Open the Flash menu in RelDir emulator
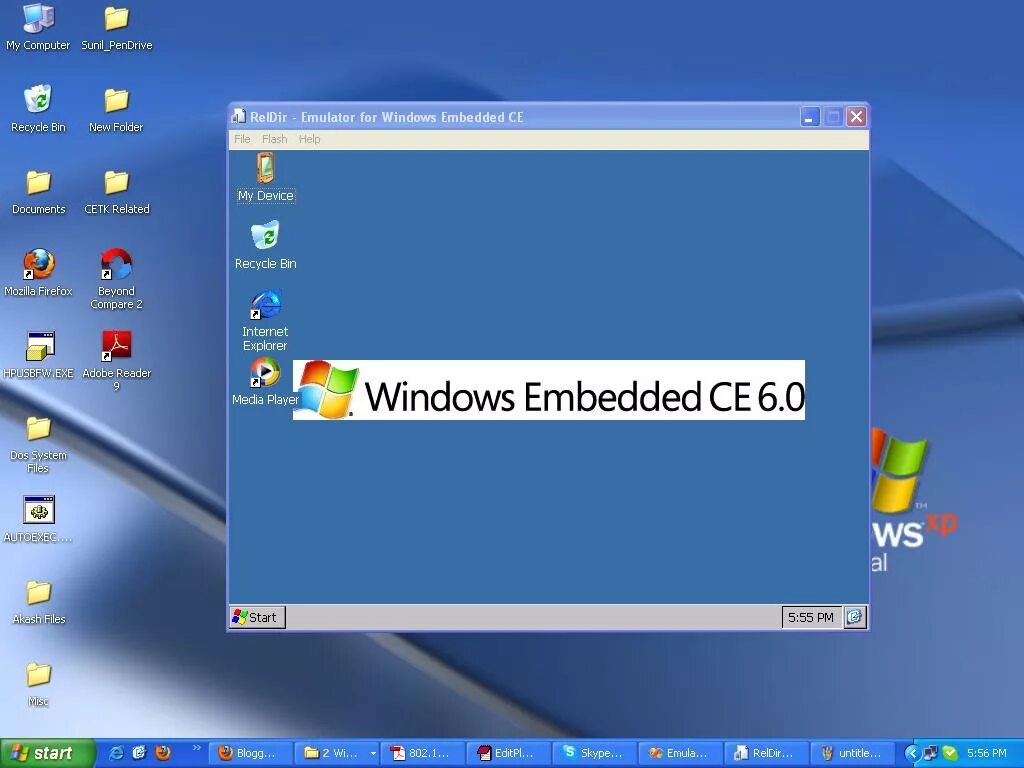 274,139
